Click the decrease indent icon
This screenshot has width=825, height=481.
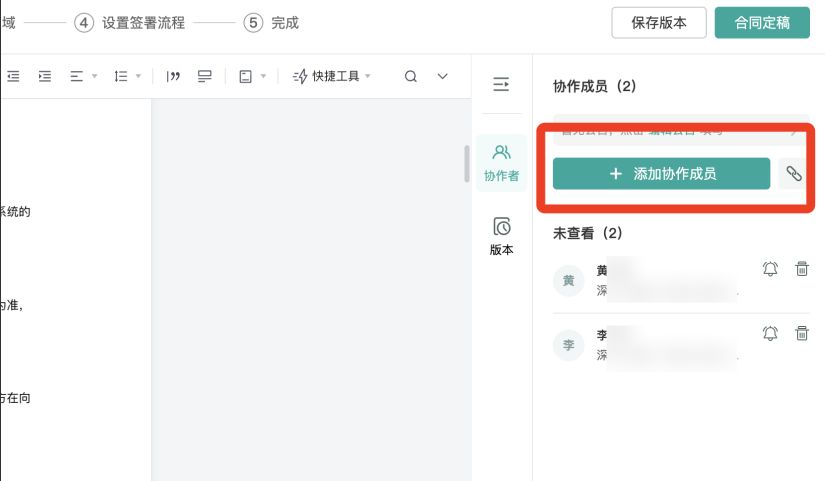click(14, 76)
